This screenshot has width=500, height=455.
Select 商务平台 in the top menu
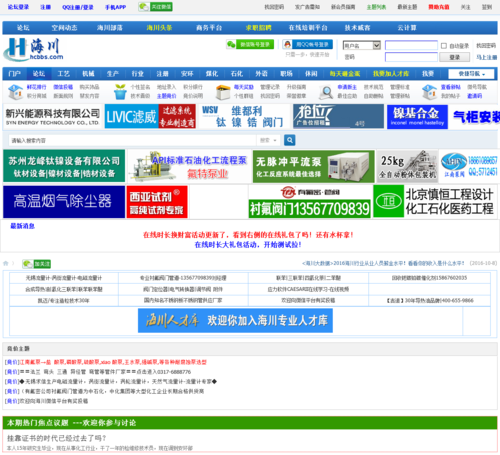pyautogui.click(x=209, y=28)
